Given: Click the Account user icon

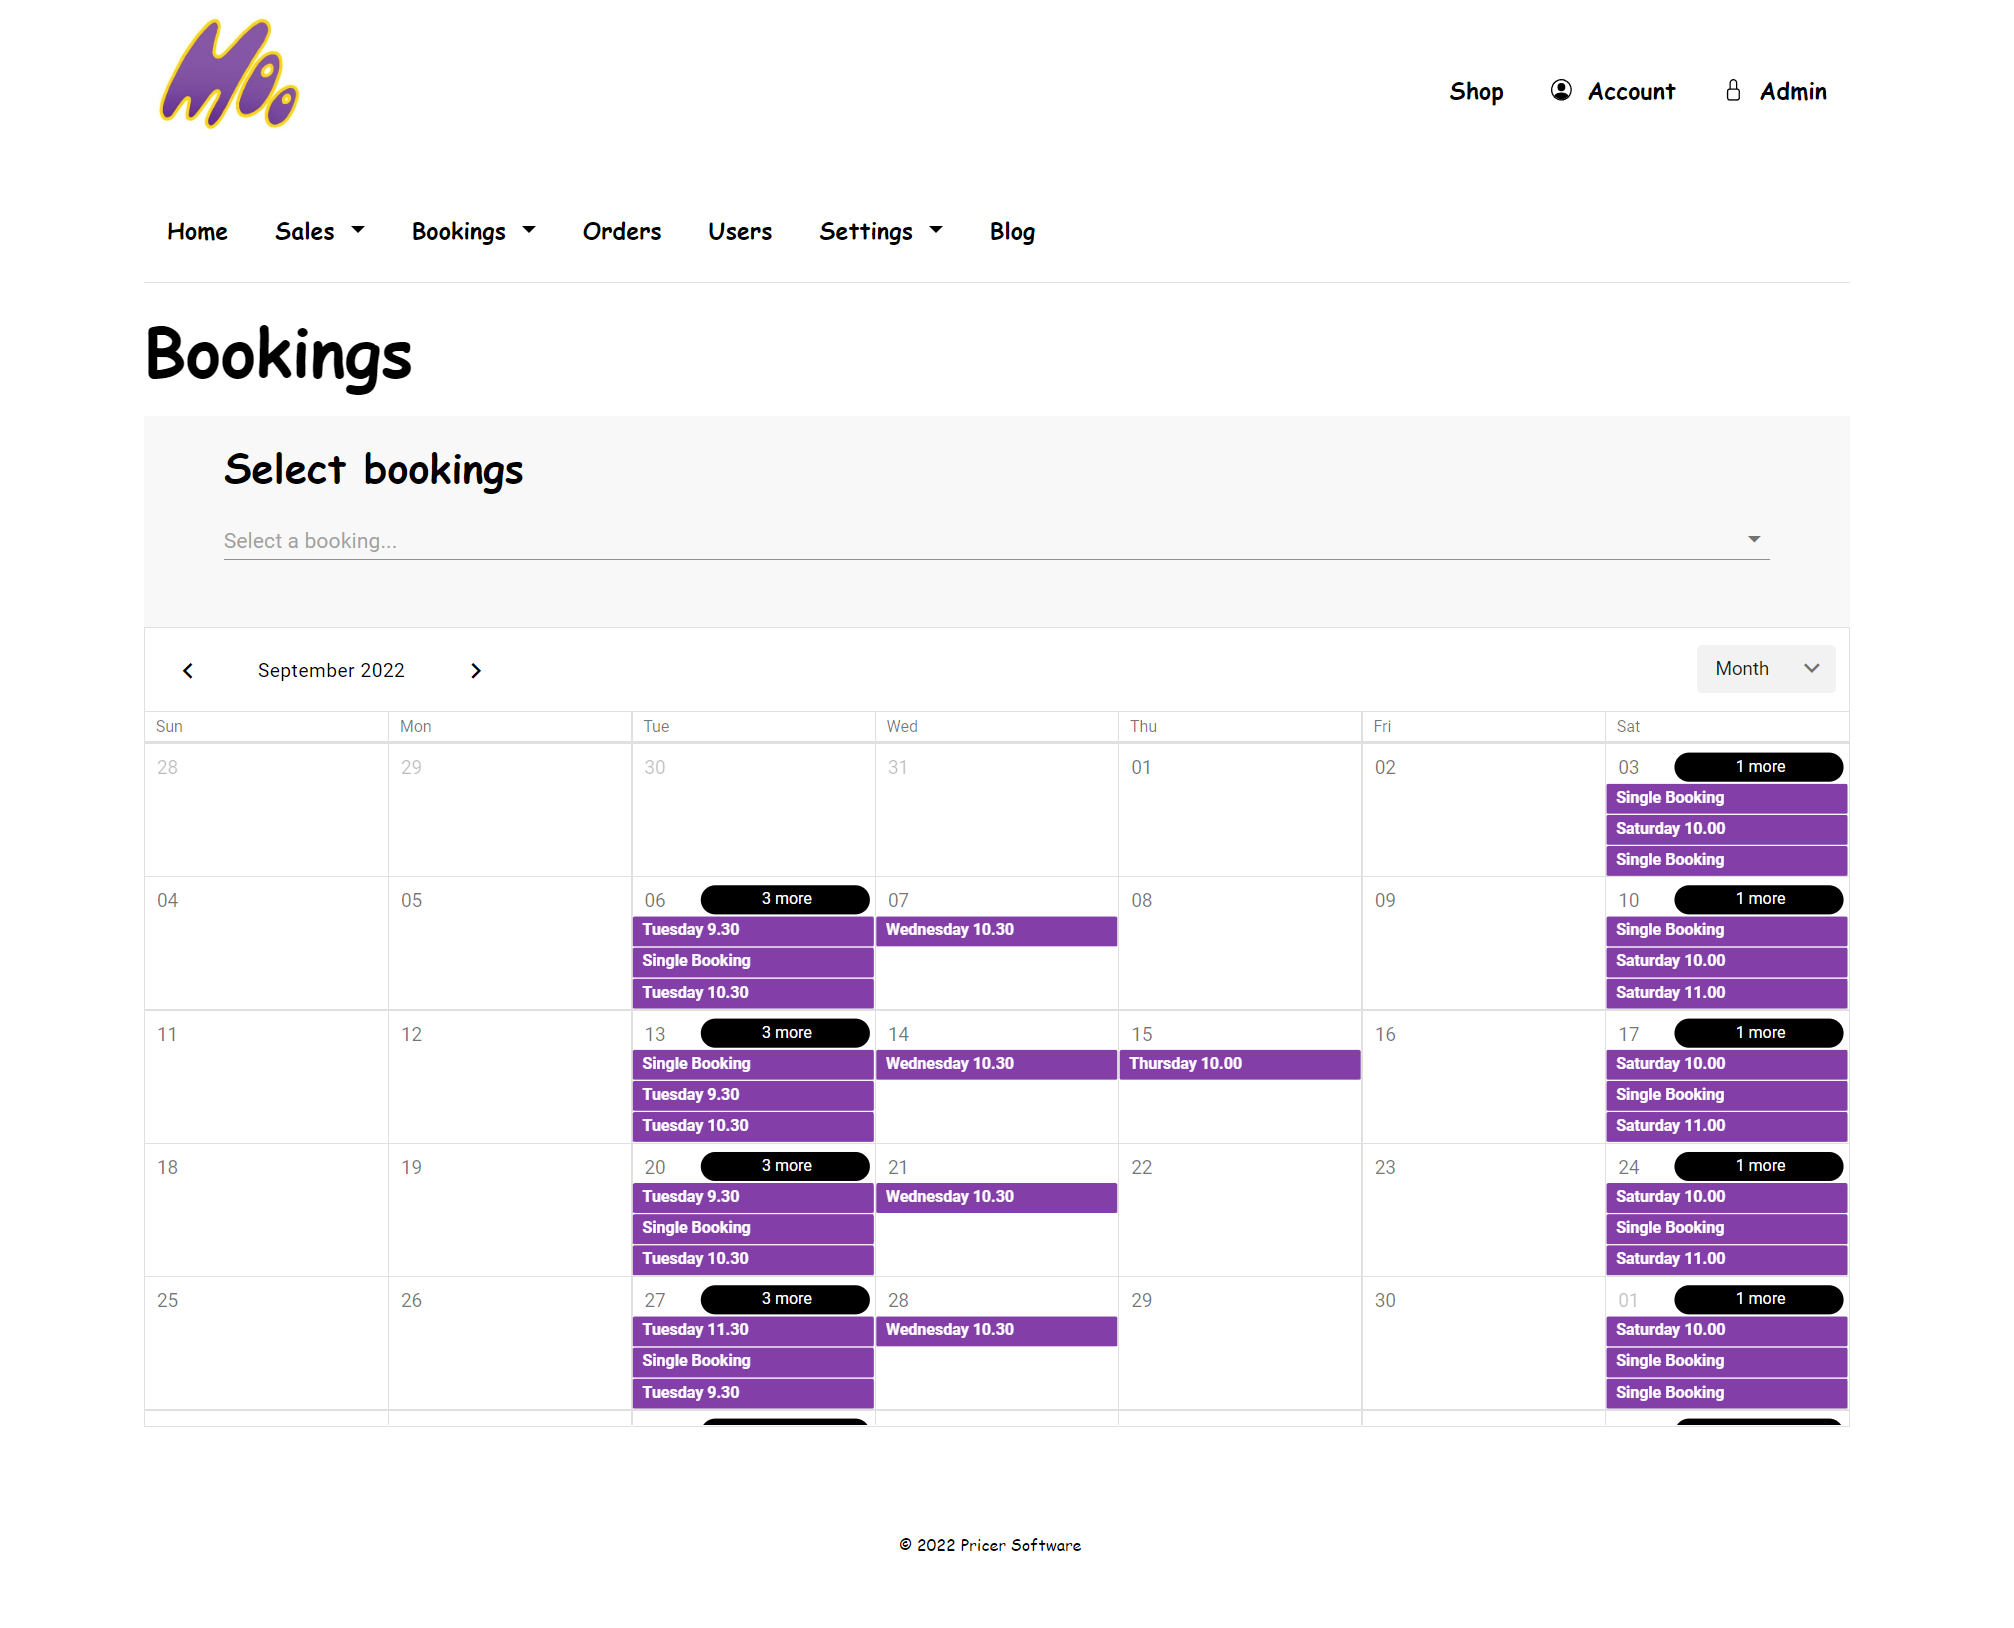Looking at the screenshot, I should coord(1561,91).
